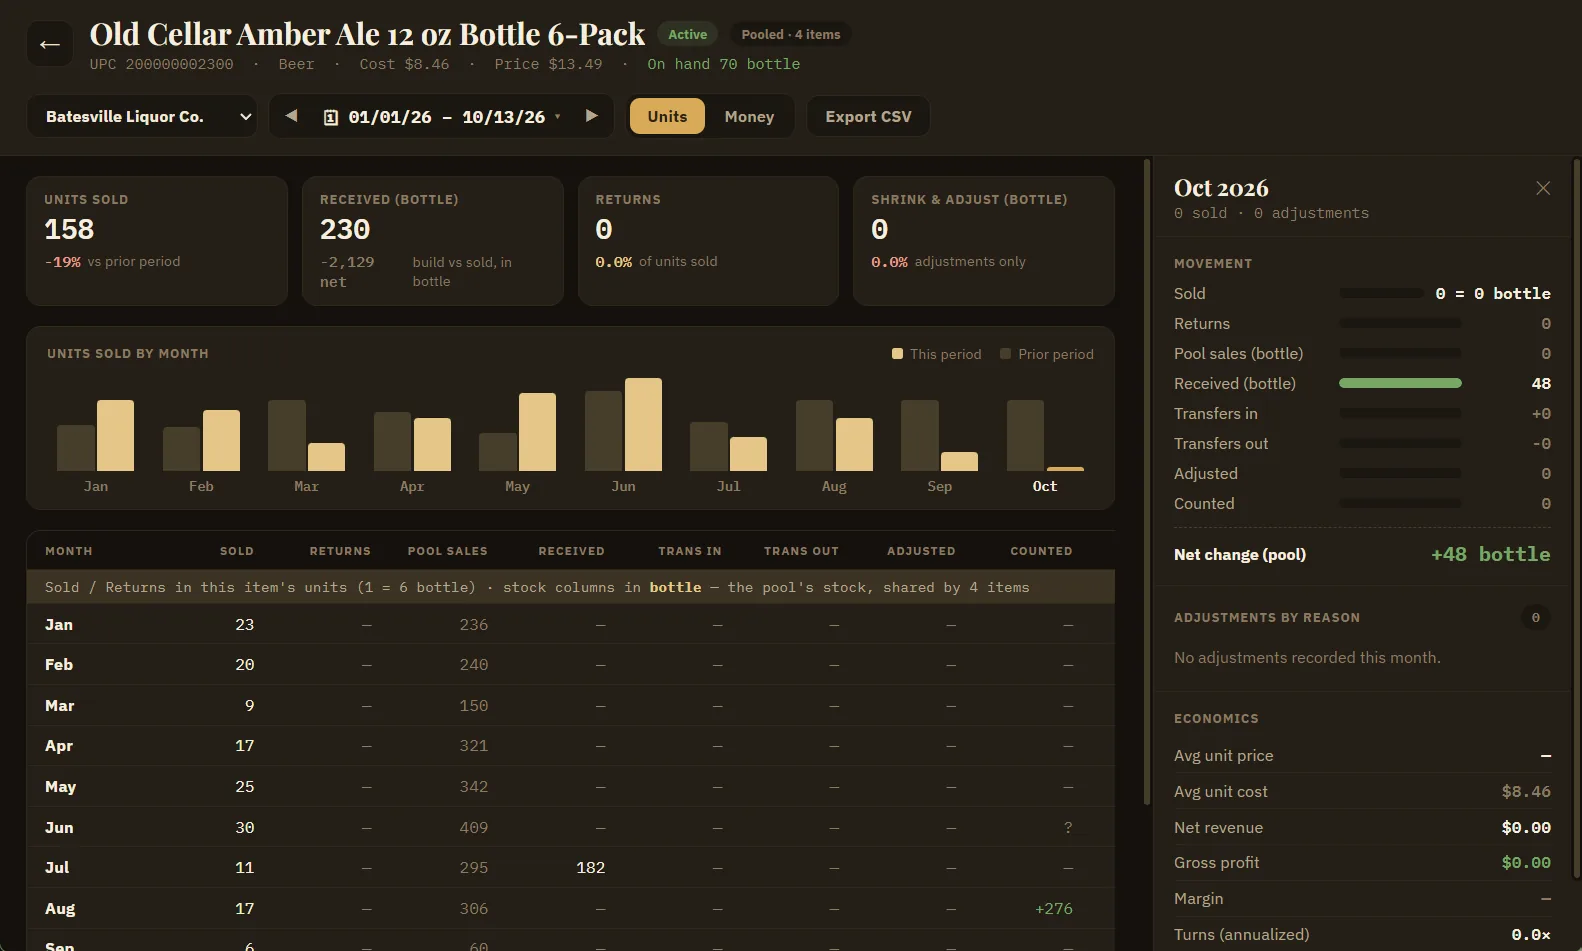The height and width of the screenshot is (951, 1582).
Task: Click the Shrink & Adjust summary card
Action: 984,241
